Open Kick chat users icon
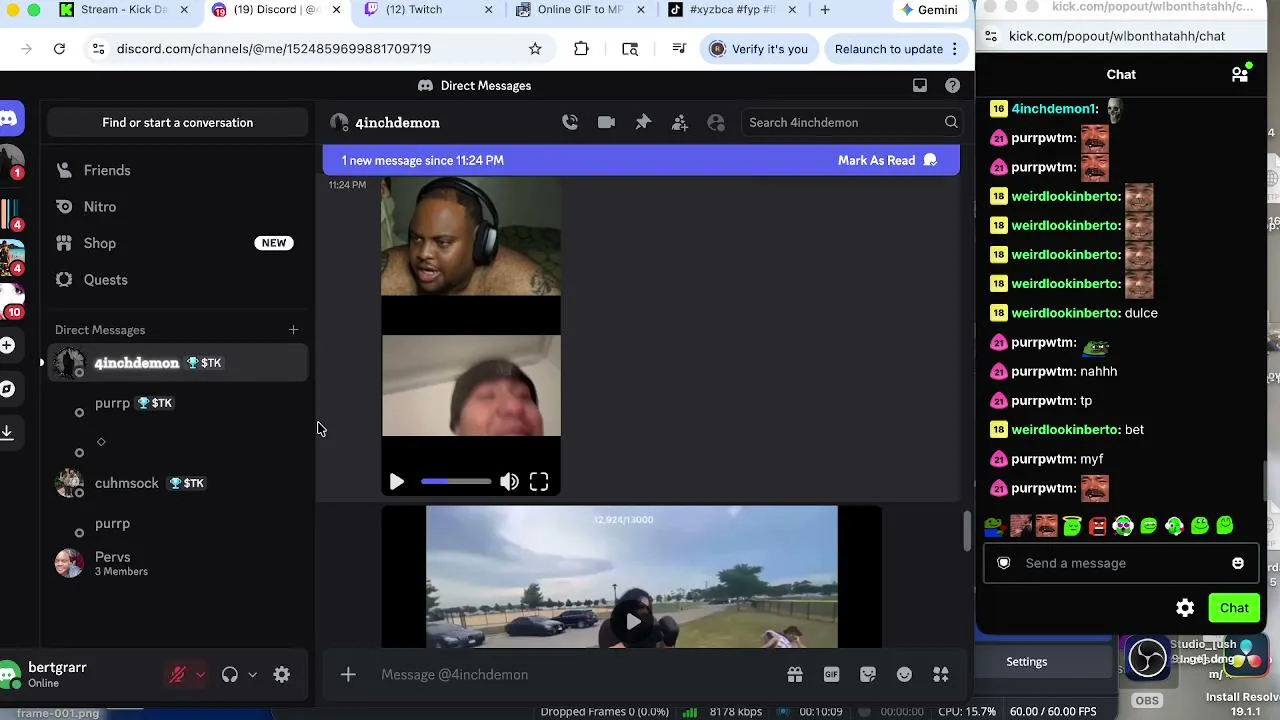Image resolution: width=1280 pixels, height=720 pixels. [x=1240, y=74]
